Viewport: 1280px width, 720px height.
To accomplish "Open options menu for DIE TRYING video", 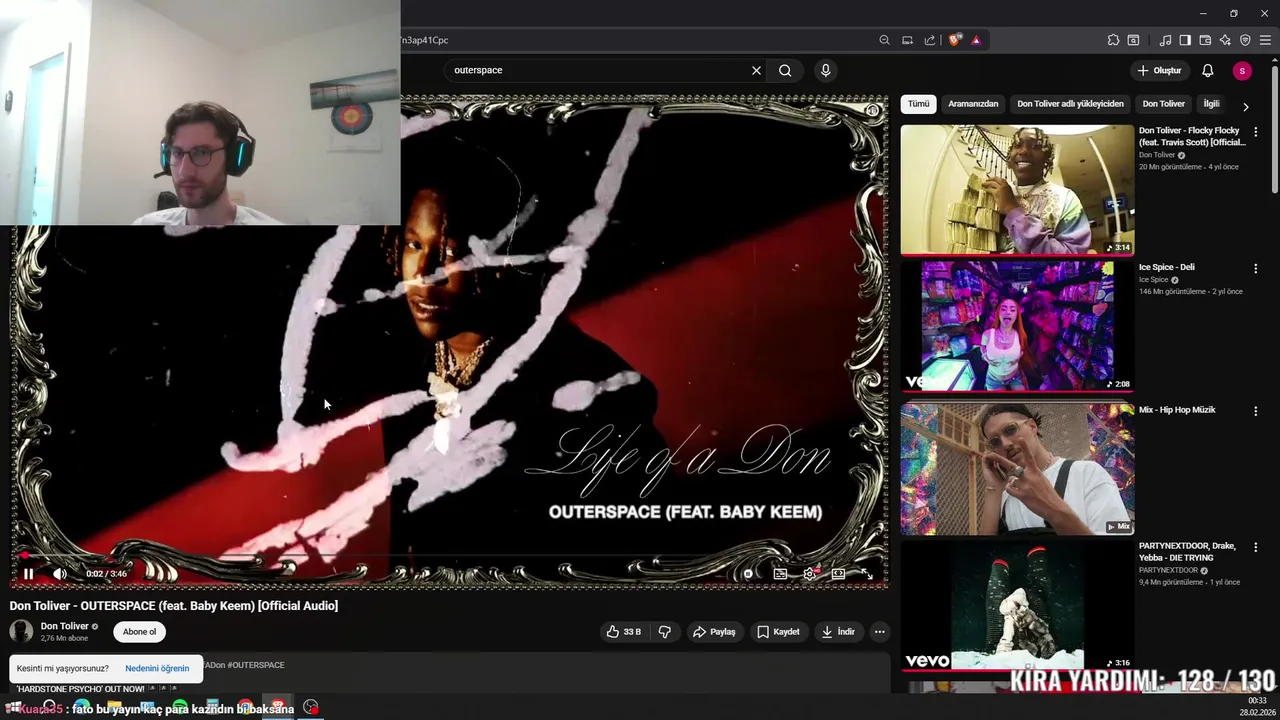I will coord(1255,547).
